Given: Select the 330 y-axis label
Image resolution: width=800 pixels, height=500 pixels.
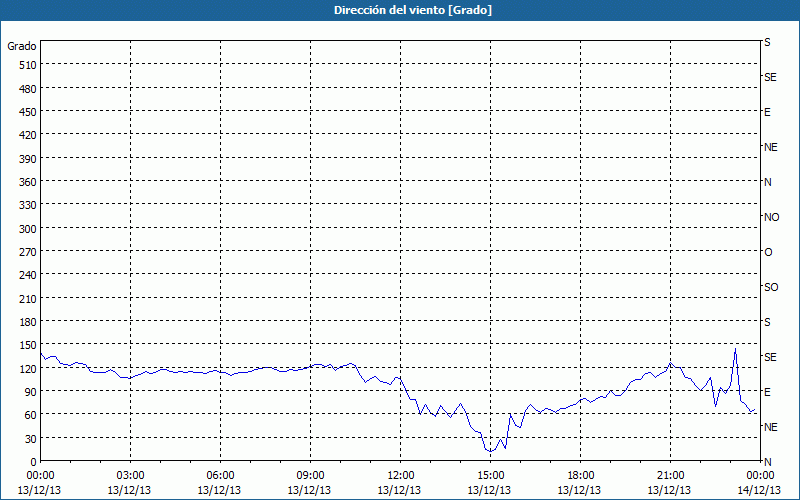Looking at the screenshot, I should [x=28, y=205].
